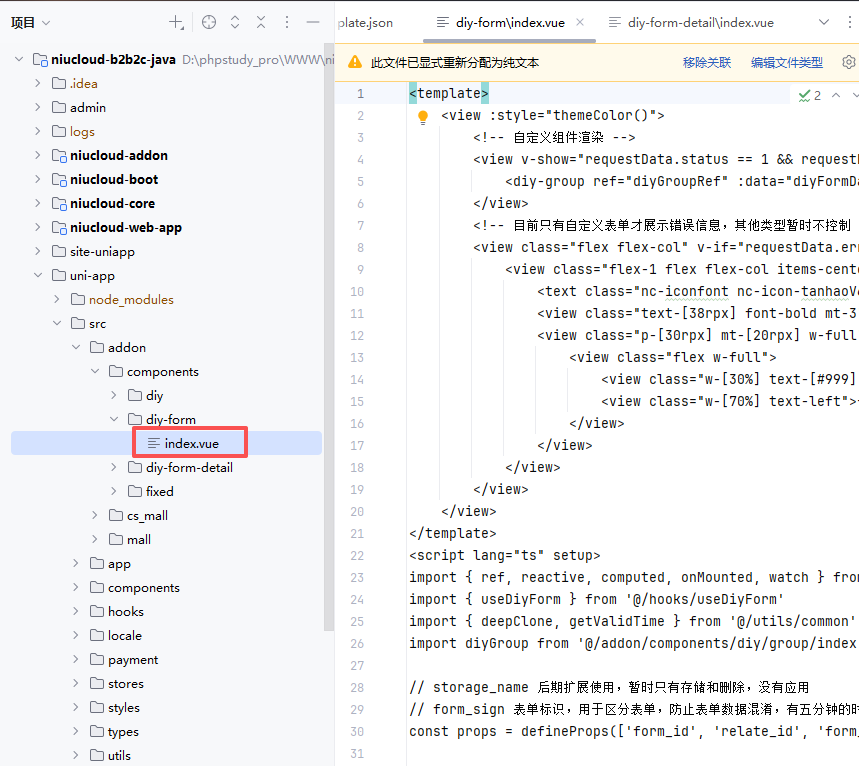This screenshot has height=766, width=859.
Task: Click the collapse all icon in project panel
Action: point(261,22)
